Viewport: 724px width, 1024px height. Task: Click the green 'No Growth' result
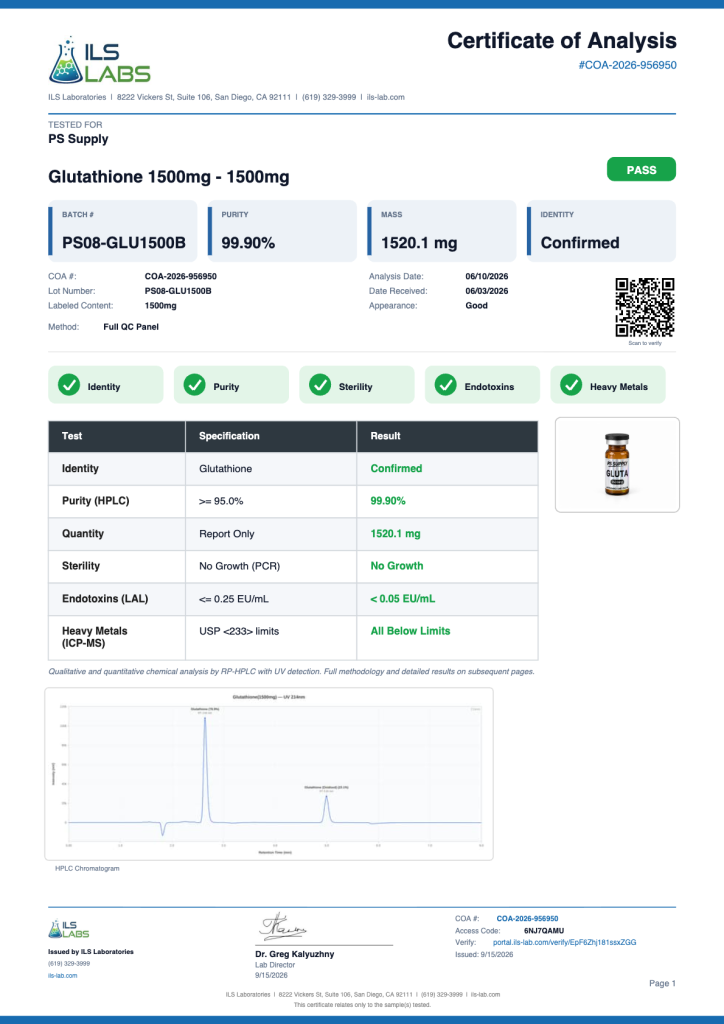pos(397,566)
